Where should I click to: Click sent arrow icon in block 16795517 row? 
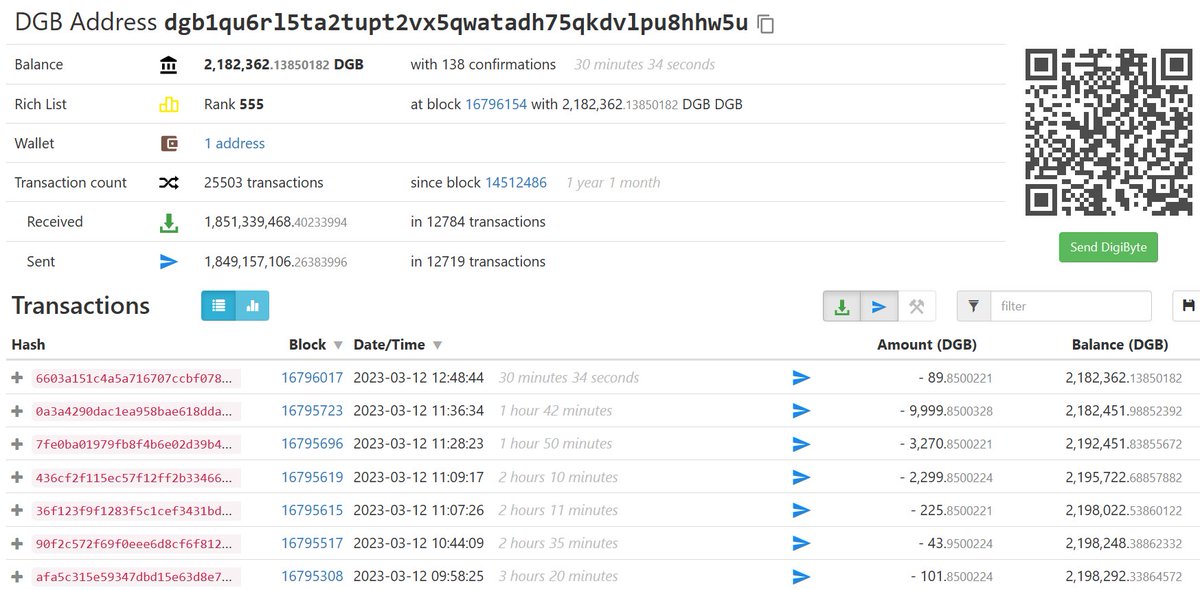coord(801,543)
